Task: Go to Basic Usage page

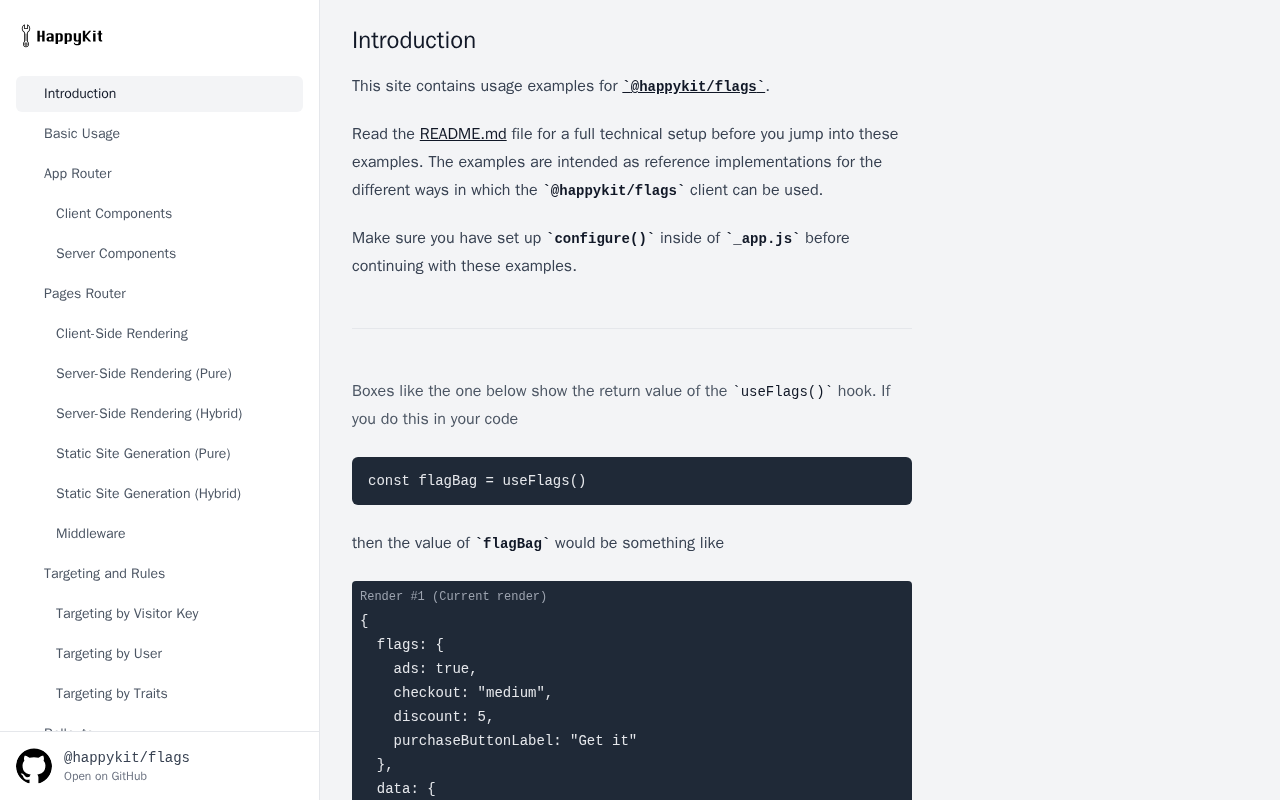Action: (x=82, y=134)
